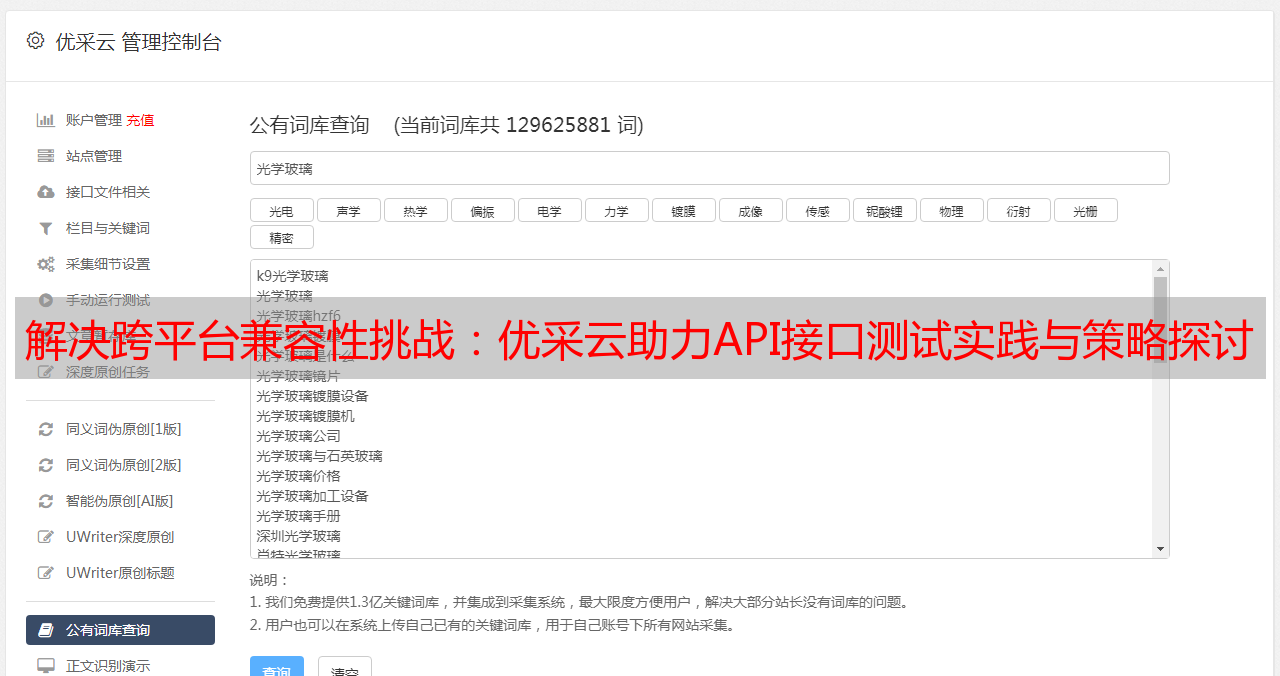Click the 铌酸锂 keyword tag
1280x676 pixels.
click(x=885, y=210)
